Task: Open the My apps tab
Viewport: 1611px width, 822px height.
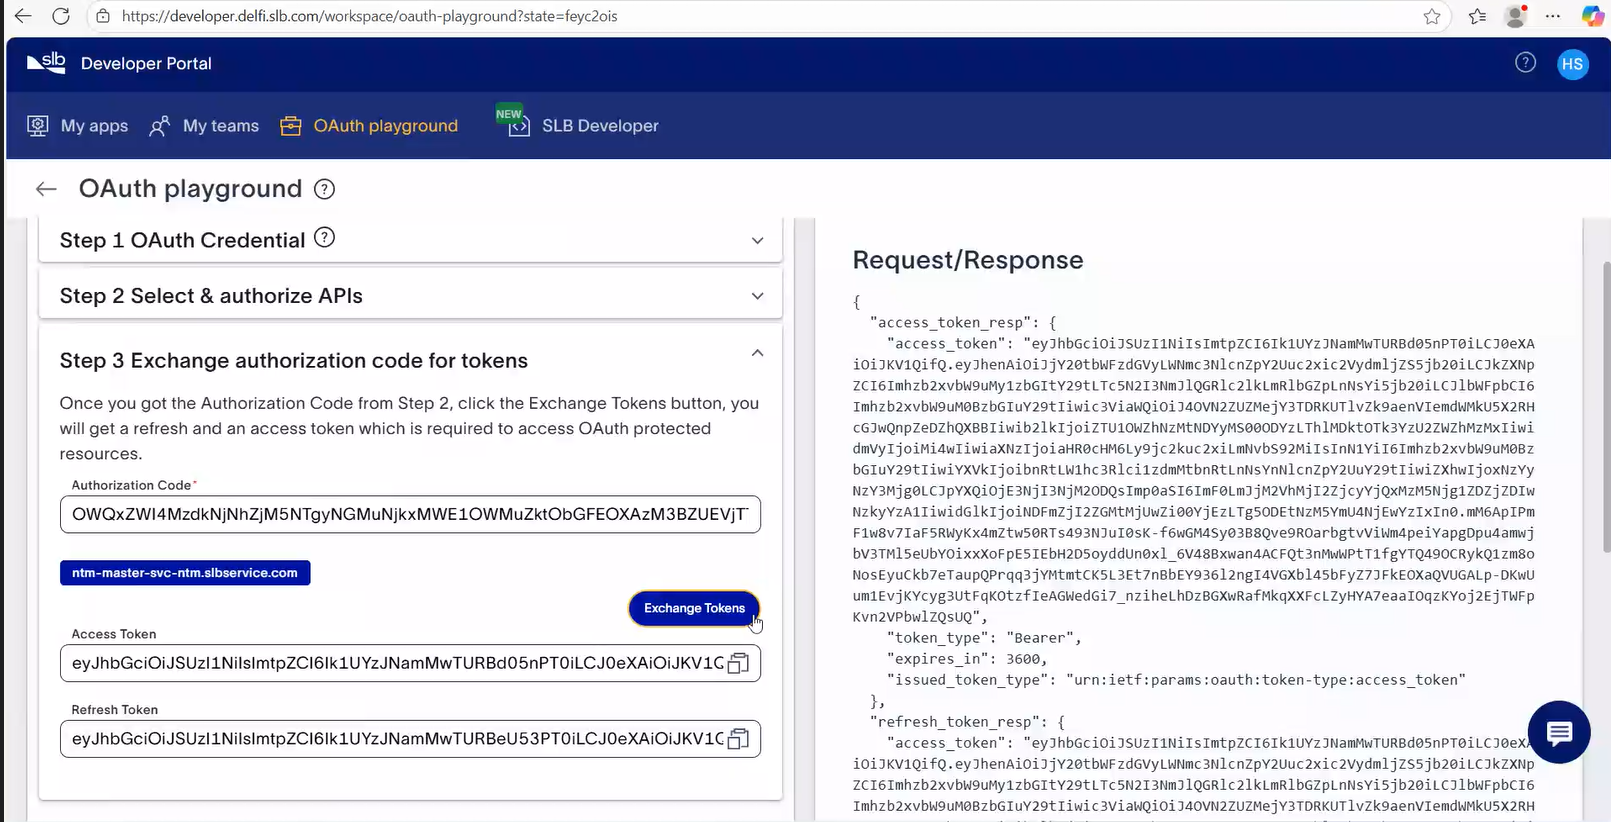Action: point(78,126)
